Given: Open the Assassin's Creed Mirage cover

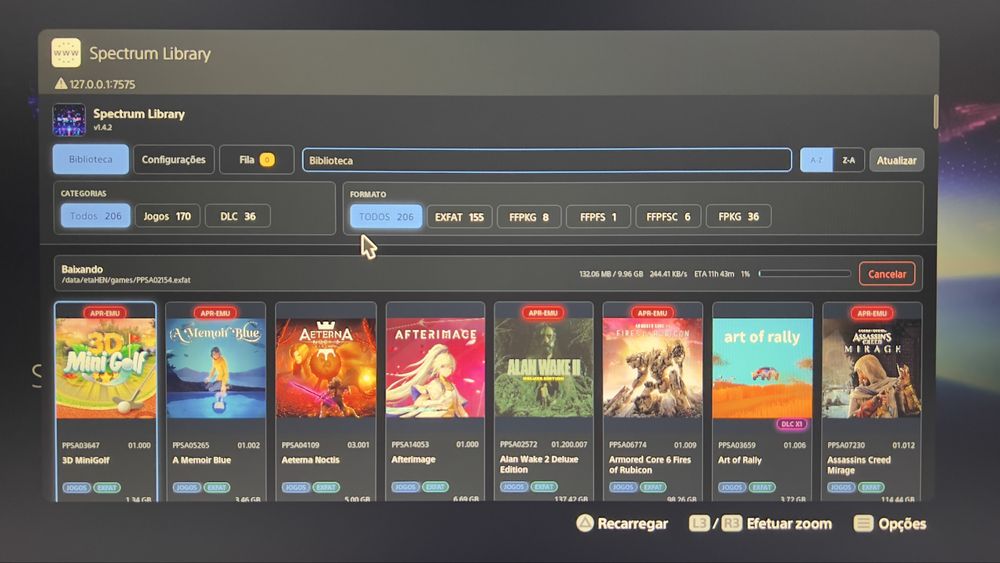Looking at the screenshot, I should 872,368.
